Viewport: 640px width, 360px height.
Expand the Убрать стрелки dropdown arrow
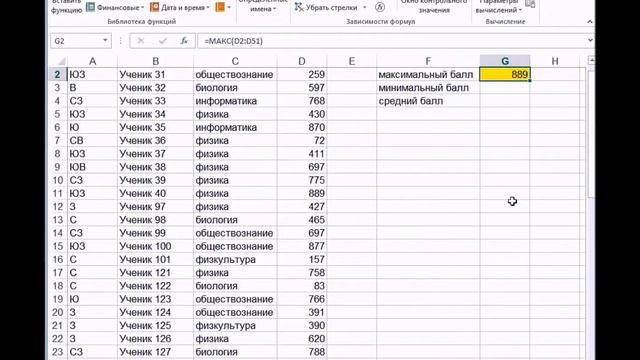pyautogui.click(x=364, y=7)
